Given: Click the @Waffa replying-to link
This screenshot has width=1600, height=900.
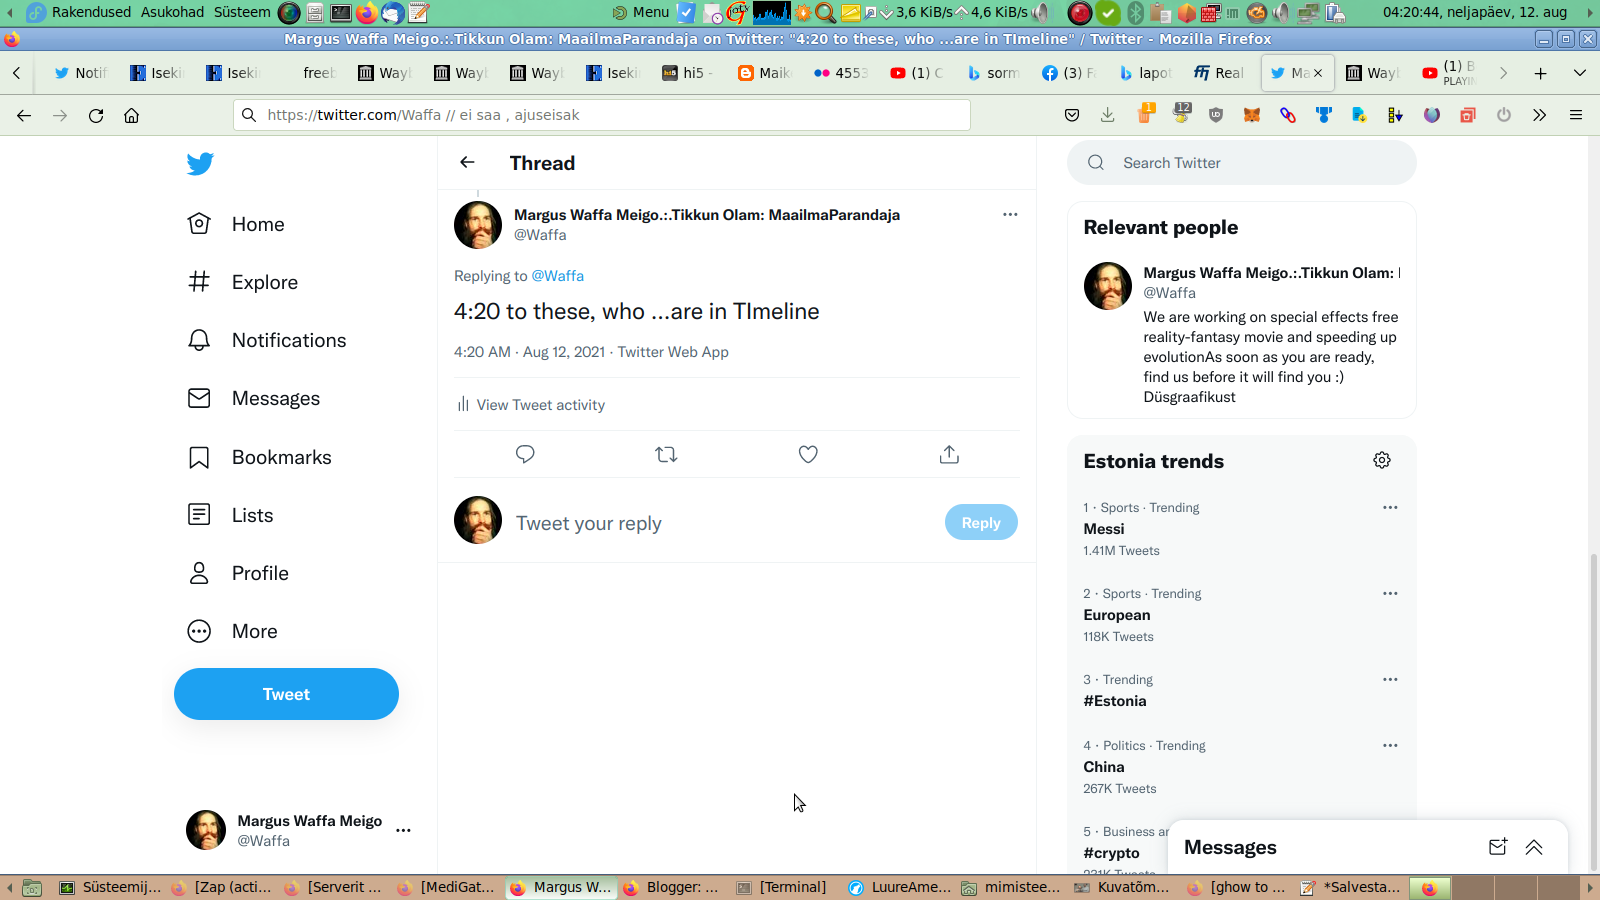Looking at the screenshot, I should tap(557, 276).
